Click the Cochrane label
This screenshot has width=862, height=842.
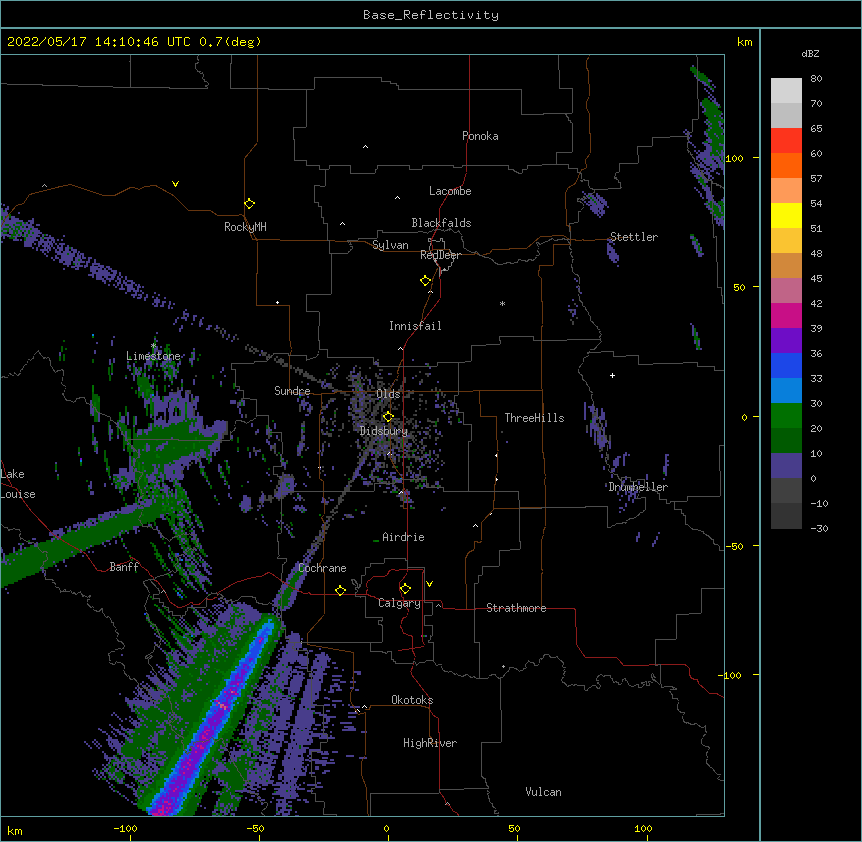click(322, 568)
